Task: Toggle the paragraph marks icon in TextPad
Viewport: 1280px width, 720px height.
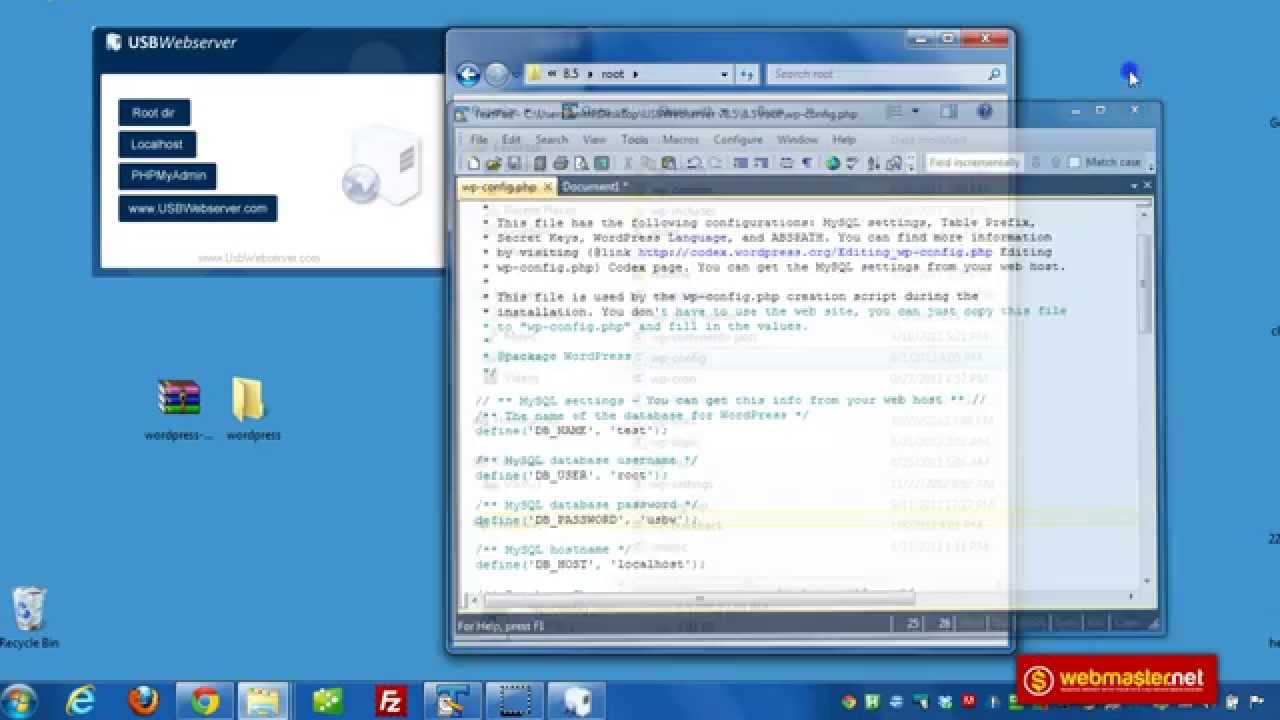Action: pyautogui.click(x=808, y=163)
